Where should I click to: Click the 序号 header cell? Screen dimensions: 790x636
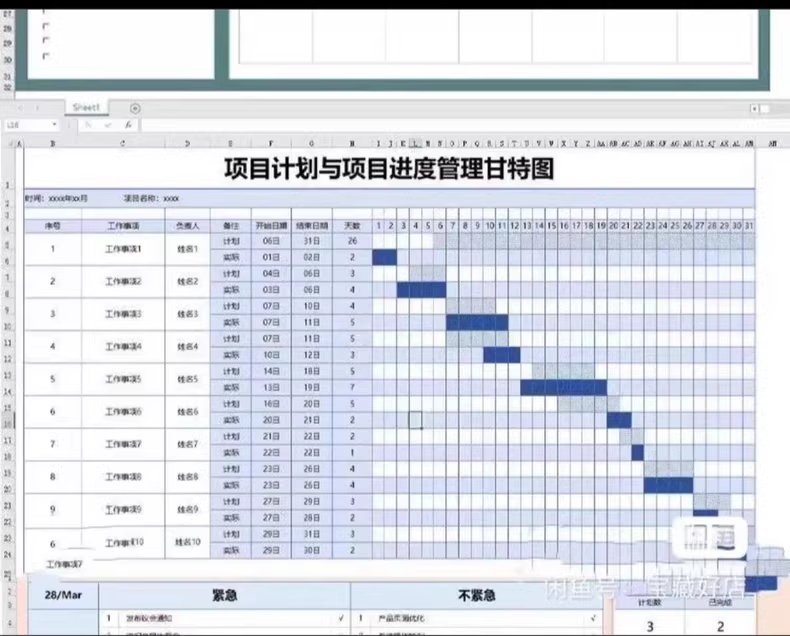pyautogui.click(x=53, y=226)
